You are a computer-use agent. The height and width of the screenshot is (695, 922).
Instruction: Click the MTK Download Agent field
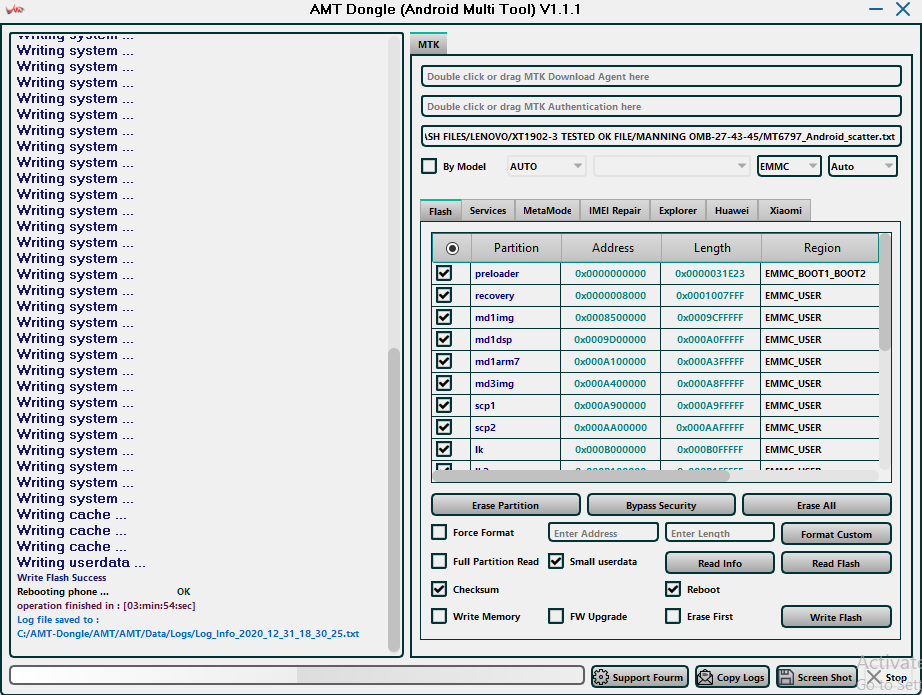click(x=661, y=76)
